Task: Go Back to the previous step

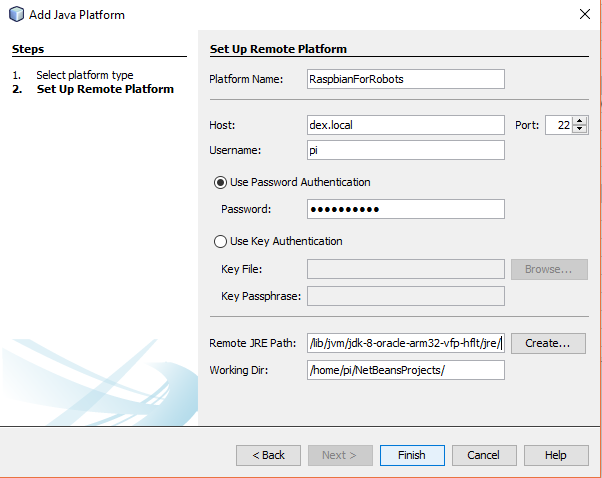Action: [268, 455]
